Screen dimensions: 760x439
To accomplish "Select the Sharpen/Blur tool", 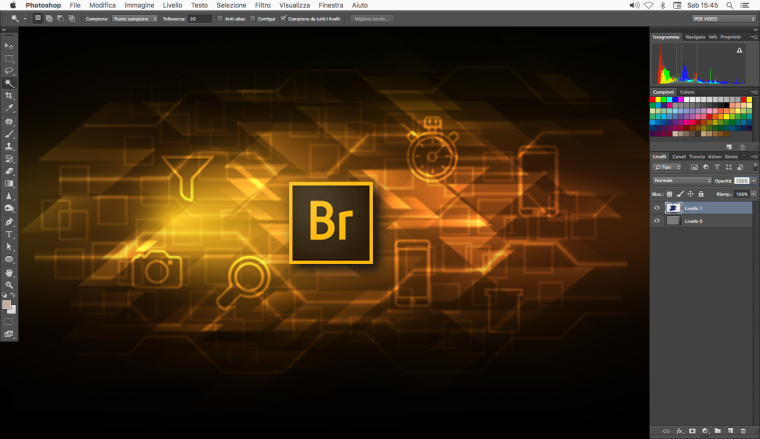I will [x=9, y=196].
